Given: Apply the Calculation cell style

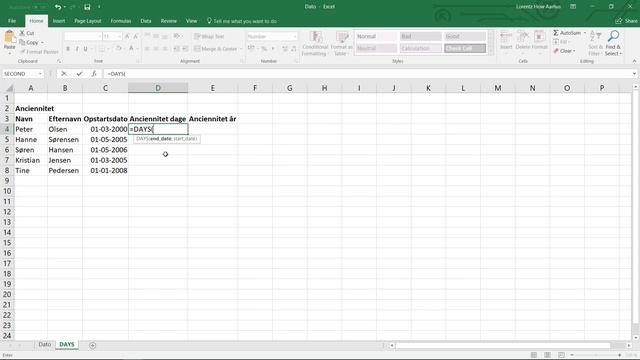Looking at the screenshot, I should [420, 48].
